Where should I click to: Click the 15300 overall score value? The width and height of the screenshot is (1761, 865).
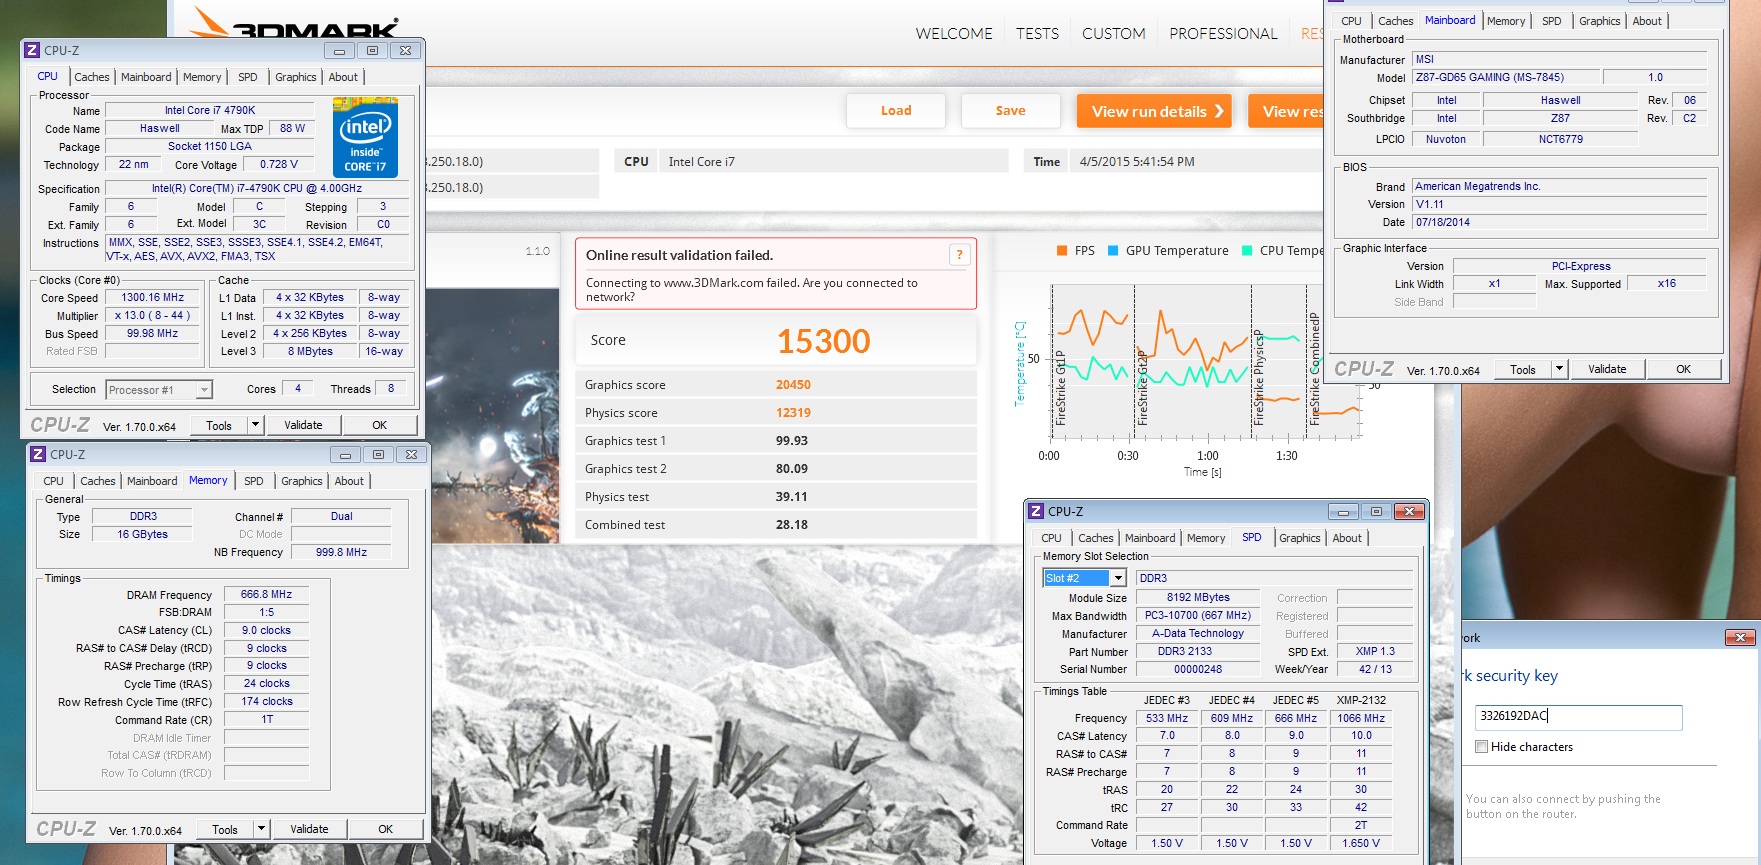click(824, 341)
